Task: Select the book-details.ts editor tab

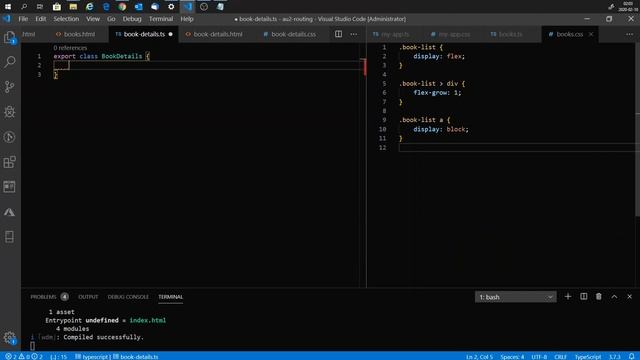Action: tap(144, 34)
